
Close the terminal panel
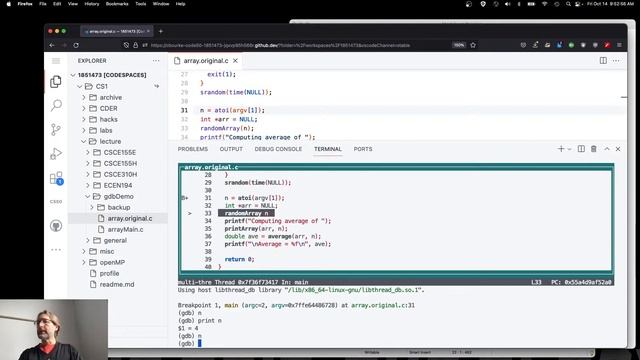pyautogui.click(x=618, y=149)
